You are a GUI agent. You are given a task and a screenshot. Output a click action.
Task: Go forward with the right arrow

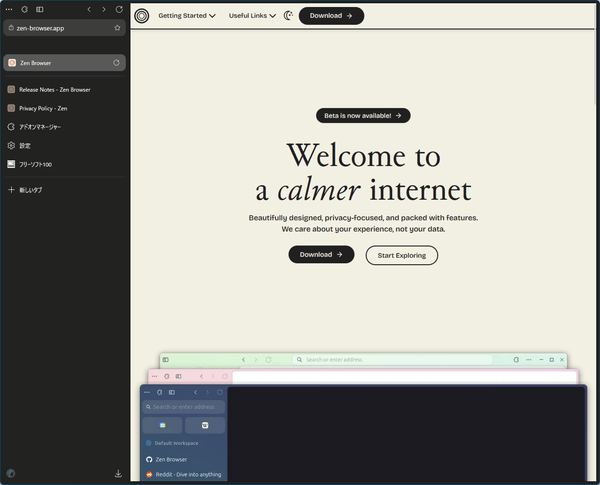[104, 9]
